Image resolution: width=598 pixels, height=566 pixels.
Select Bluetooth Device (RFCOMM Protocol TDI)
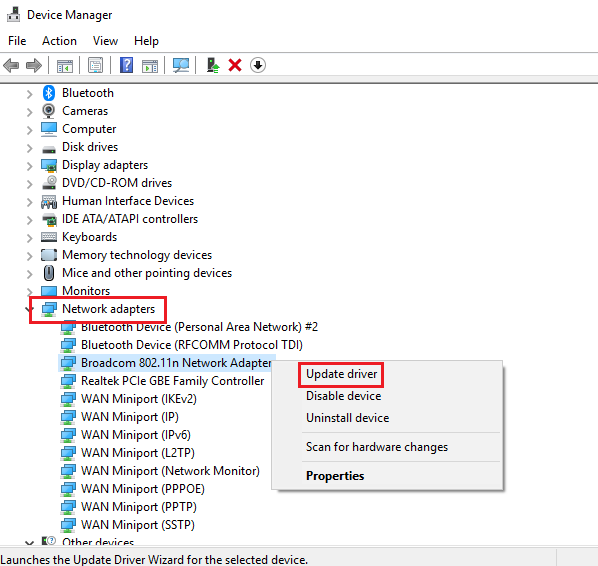coord(192,345)
